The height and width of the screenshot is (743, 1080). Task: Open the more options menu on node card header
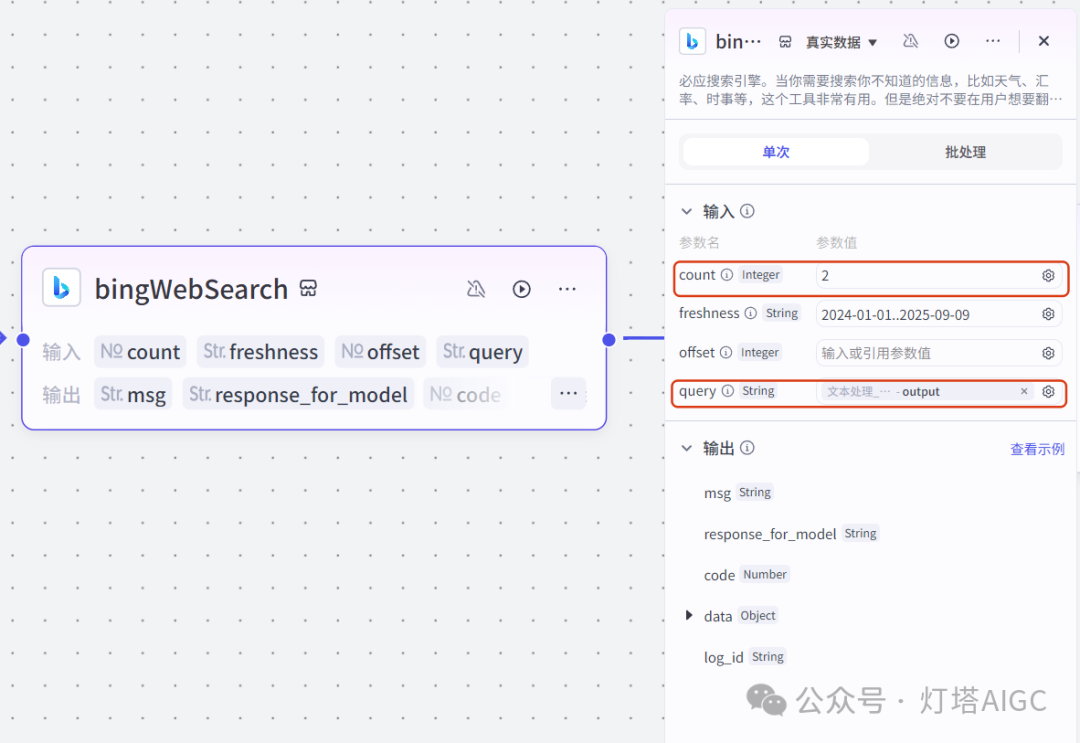pos(567,289)
